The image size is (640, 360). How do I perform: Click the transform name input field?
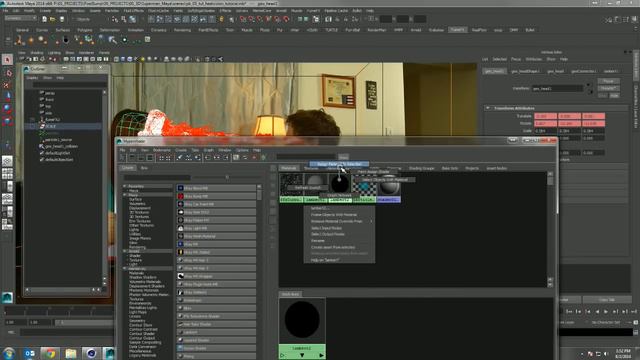coord(558,88)
